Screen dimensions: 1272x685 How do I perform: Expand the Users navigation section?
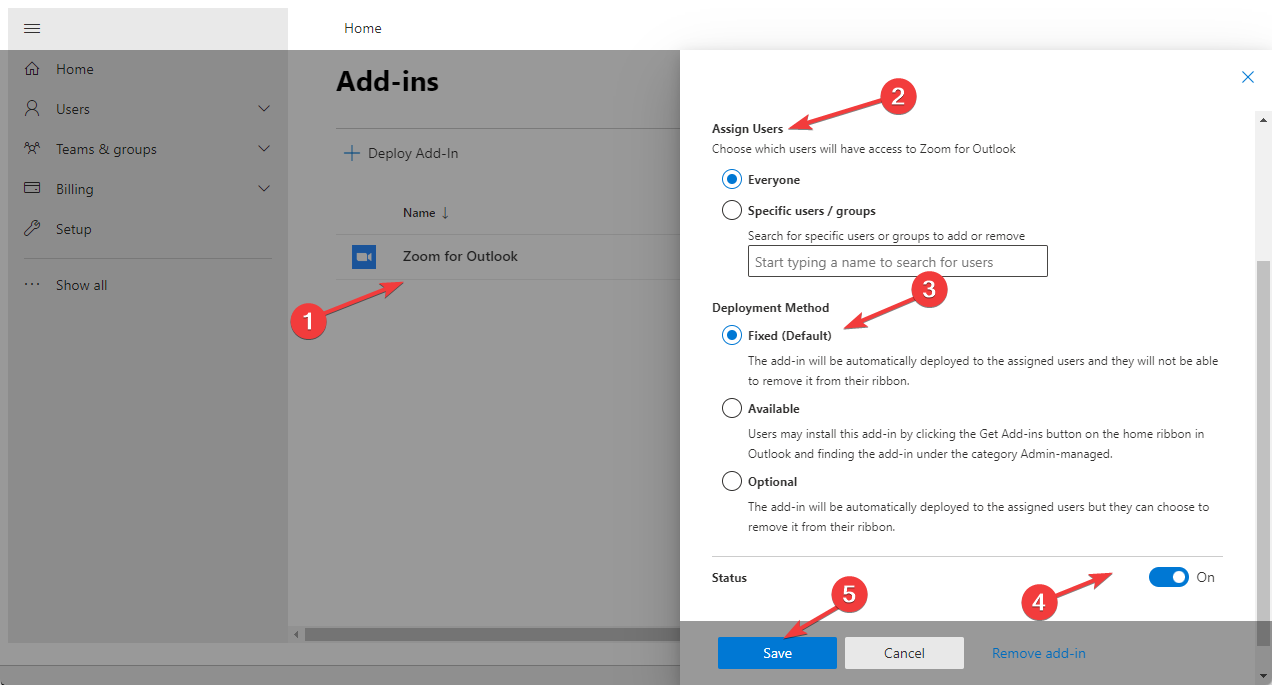click(263, 108)
